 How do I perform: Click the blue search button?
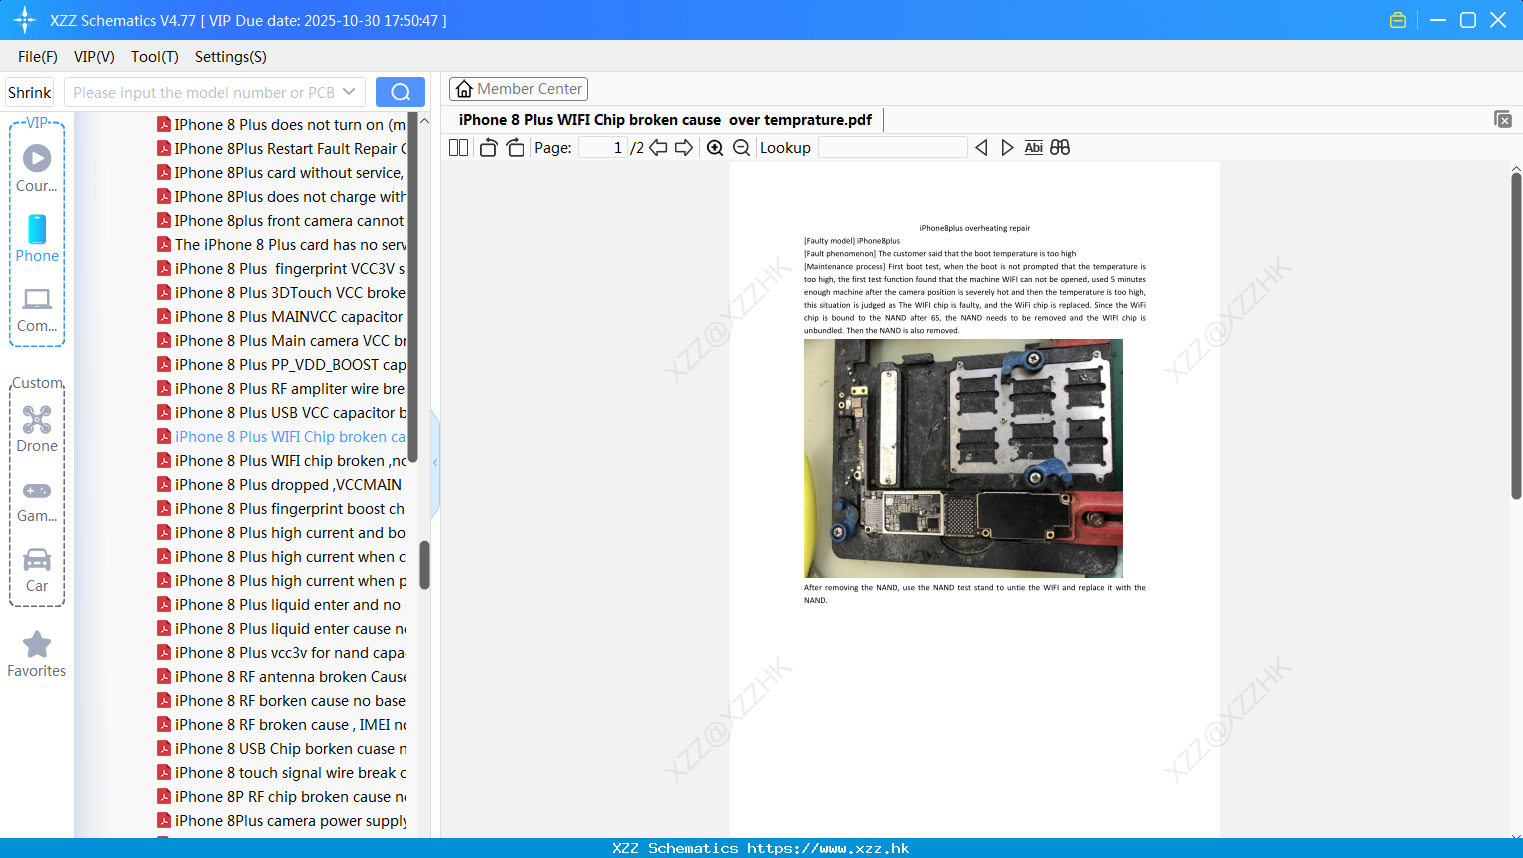[400, 92]
